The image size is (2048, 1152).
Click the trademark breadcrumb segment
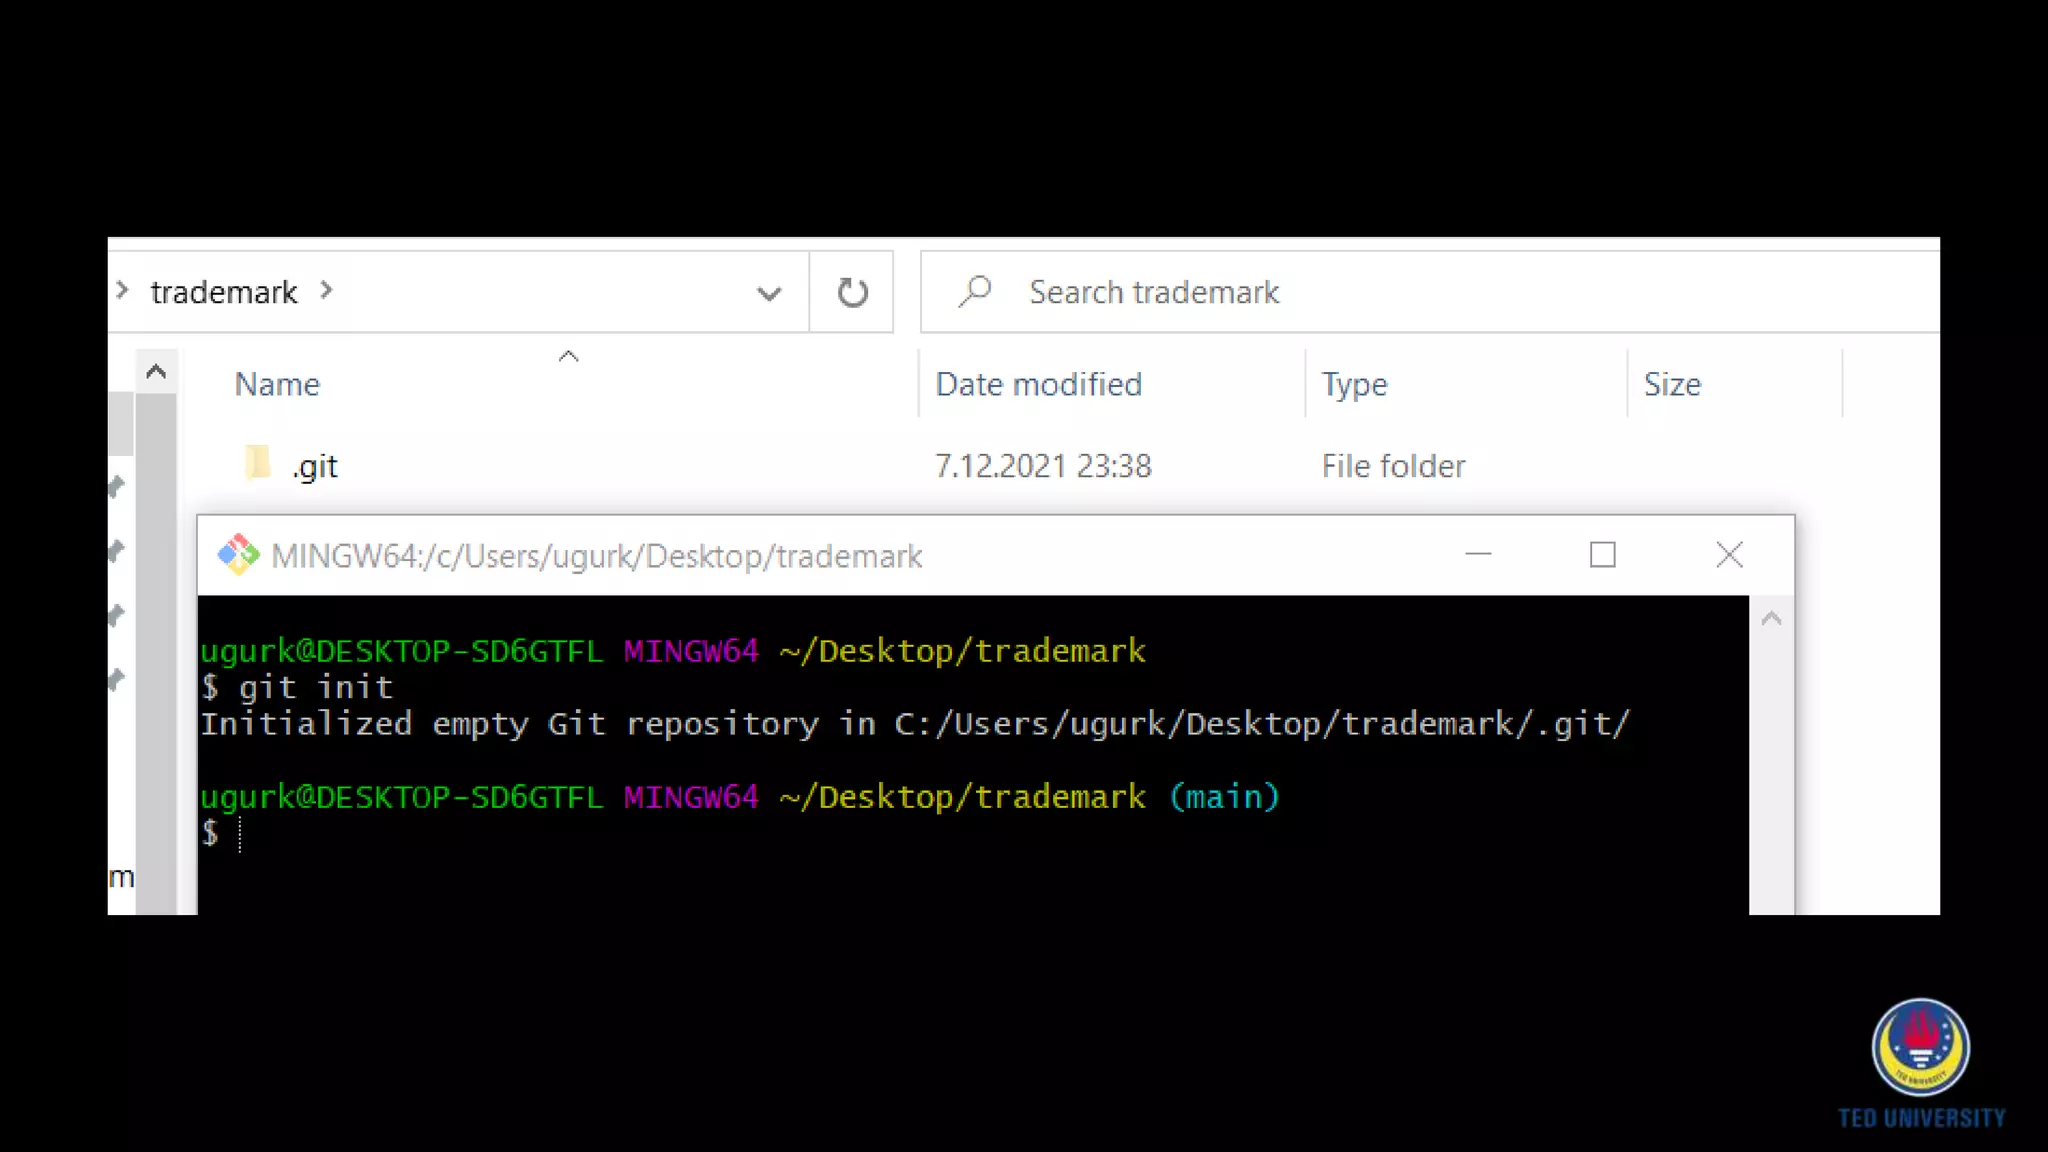[224, 292]
